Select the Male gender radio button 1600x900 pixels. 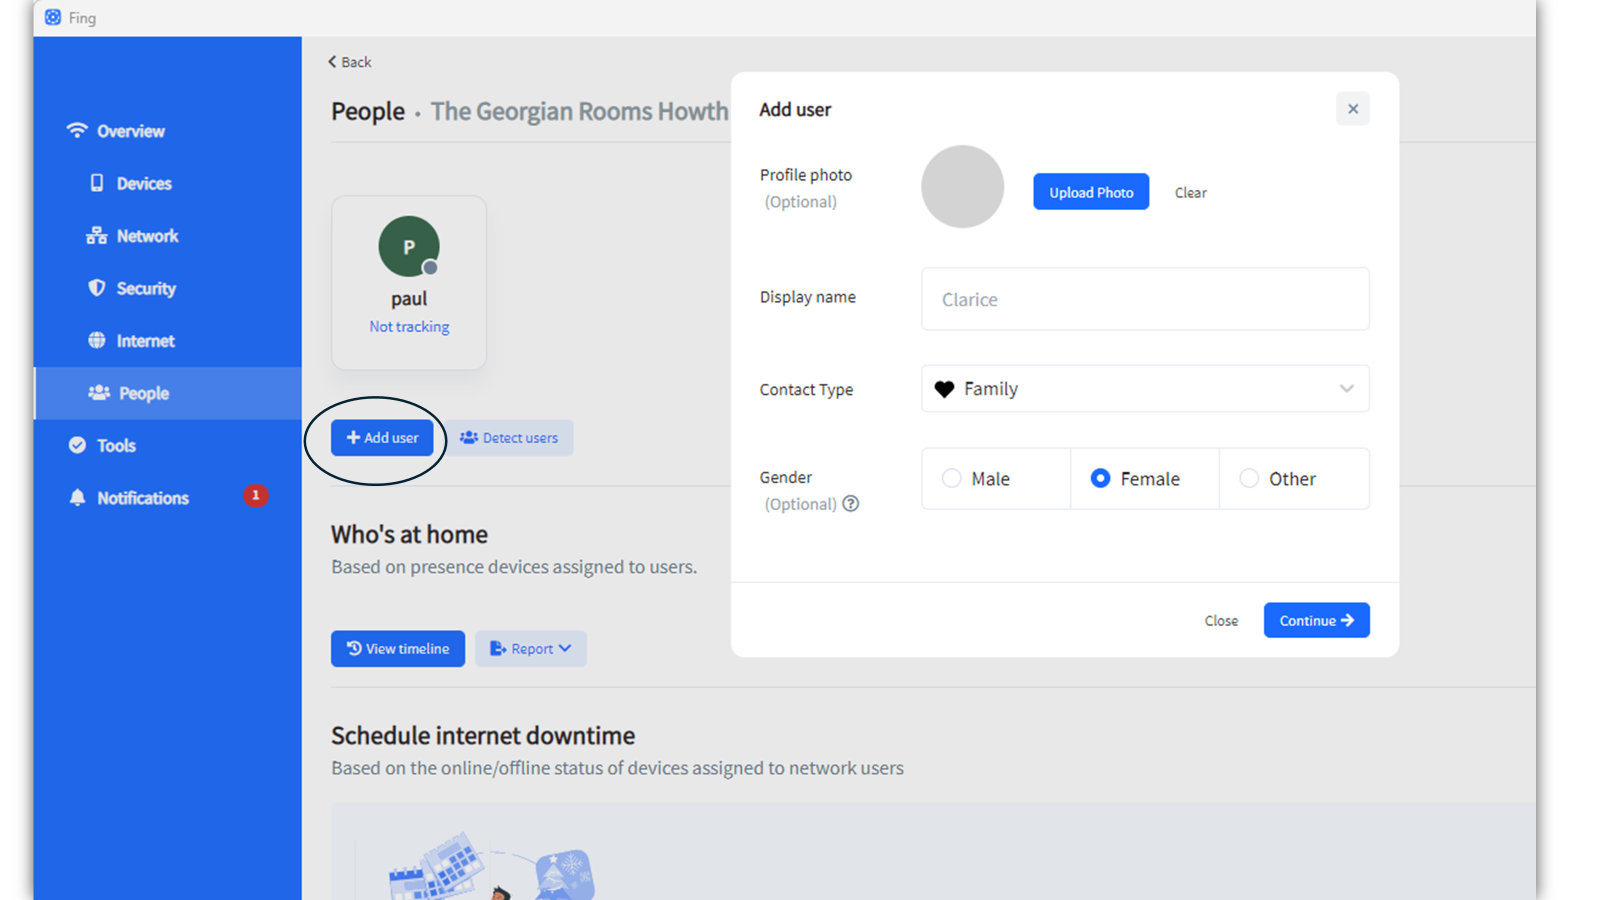tap(951, 478)
